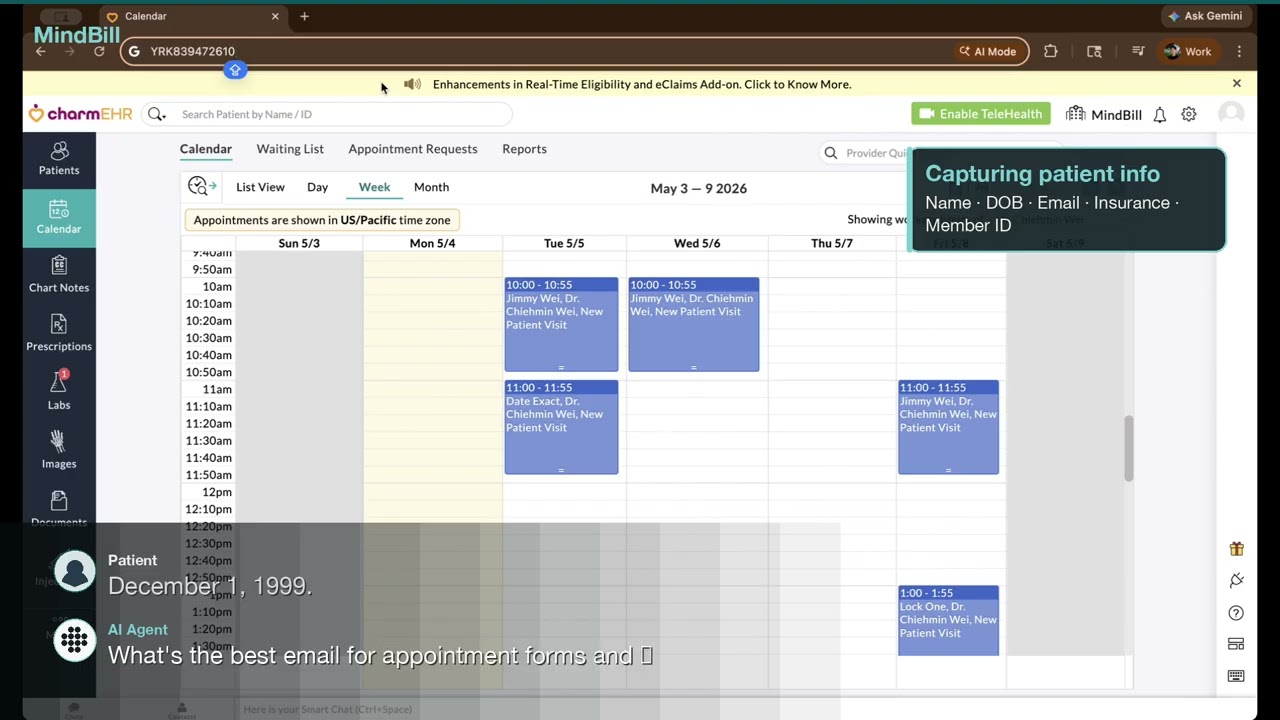This screenshot has height=720, width=1280.
Task: Open the Images sidebar section
Action: 59,451
